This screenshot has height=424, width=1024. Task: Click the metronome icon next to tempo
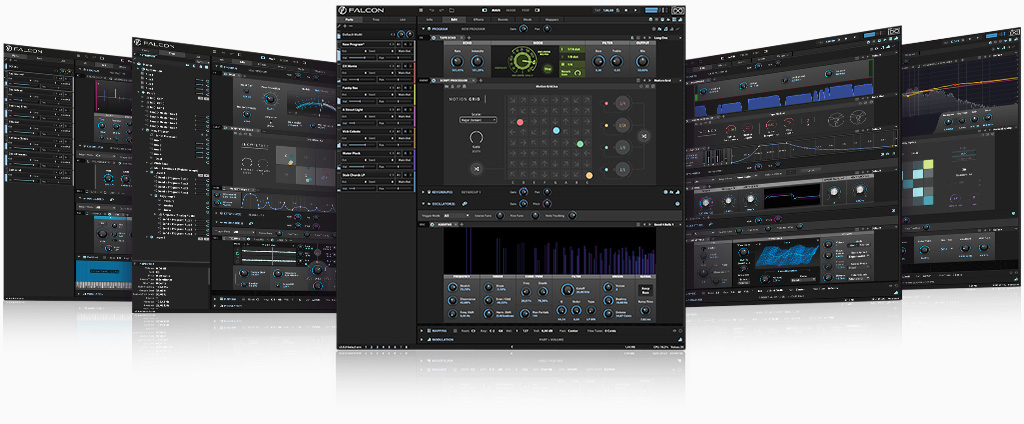pos(618,10)
